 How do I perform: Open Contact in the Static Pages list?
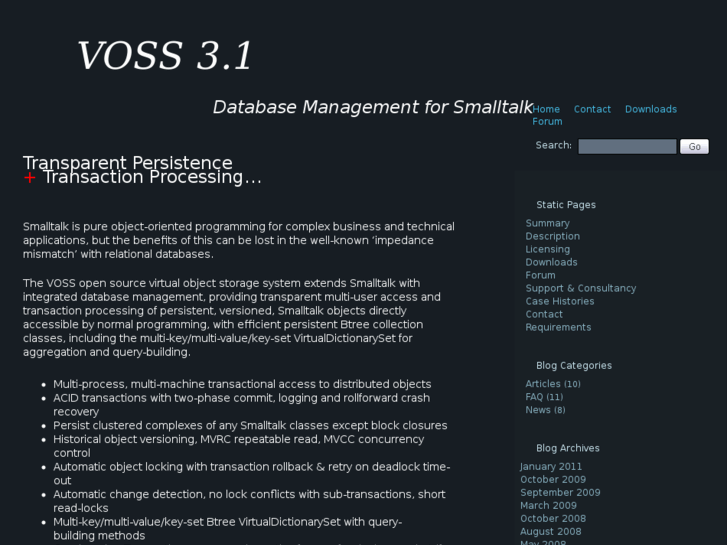click(x=544, y=314)
